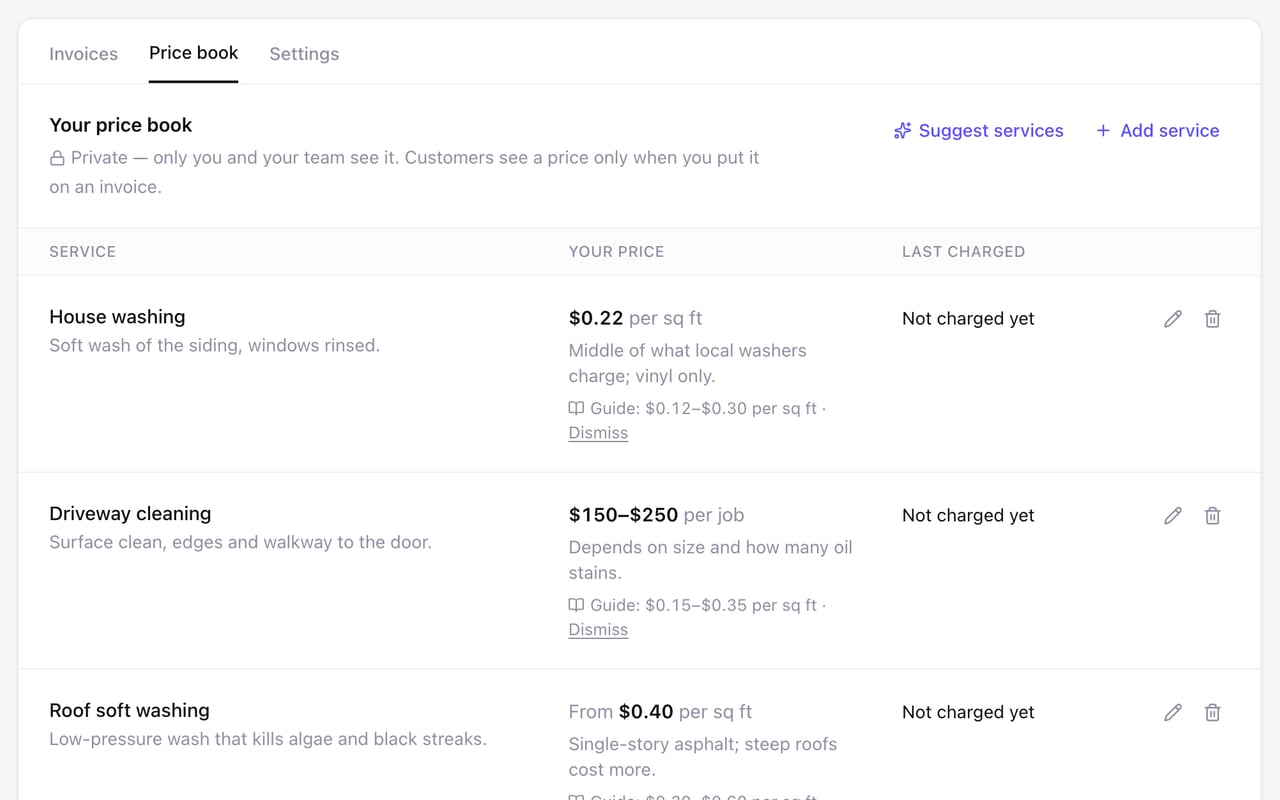
Task: Delete the Driveway cleaning service
Action: click(x=1212, y=516)
